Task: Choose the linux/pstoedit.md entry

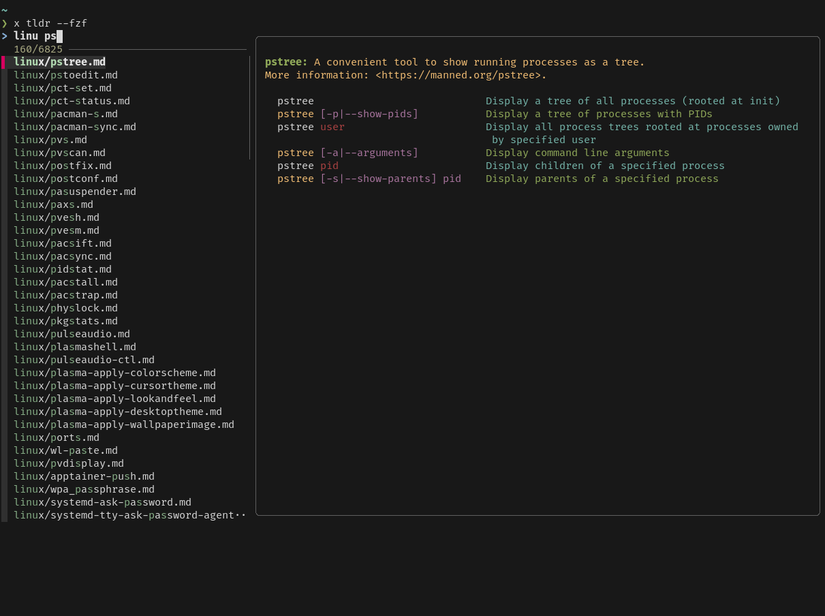Action: click(65, 75)
